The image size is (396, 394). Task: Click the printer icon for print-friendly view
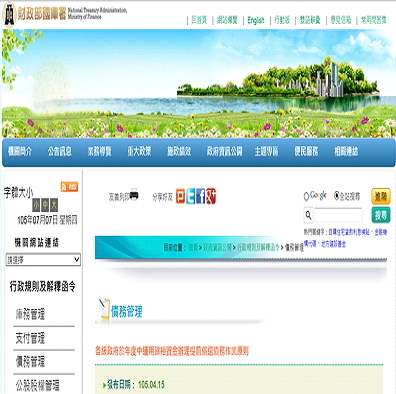pyautogui.click(x=134, y=194)
